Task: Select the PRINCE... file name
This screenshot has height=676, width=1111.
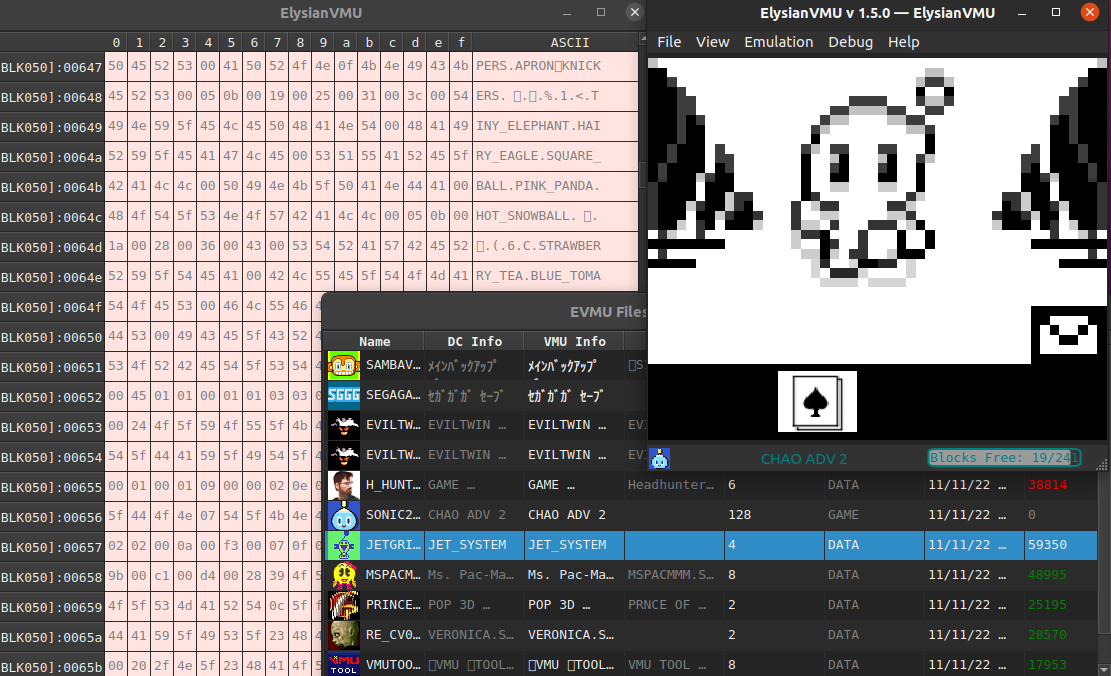Action: 393,604
